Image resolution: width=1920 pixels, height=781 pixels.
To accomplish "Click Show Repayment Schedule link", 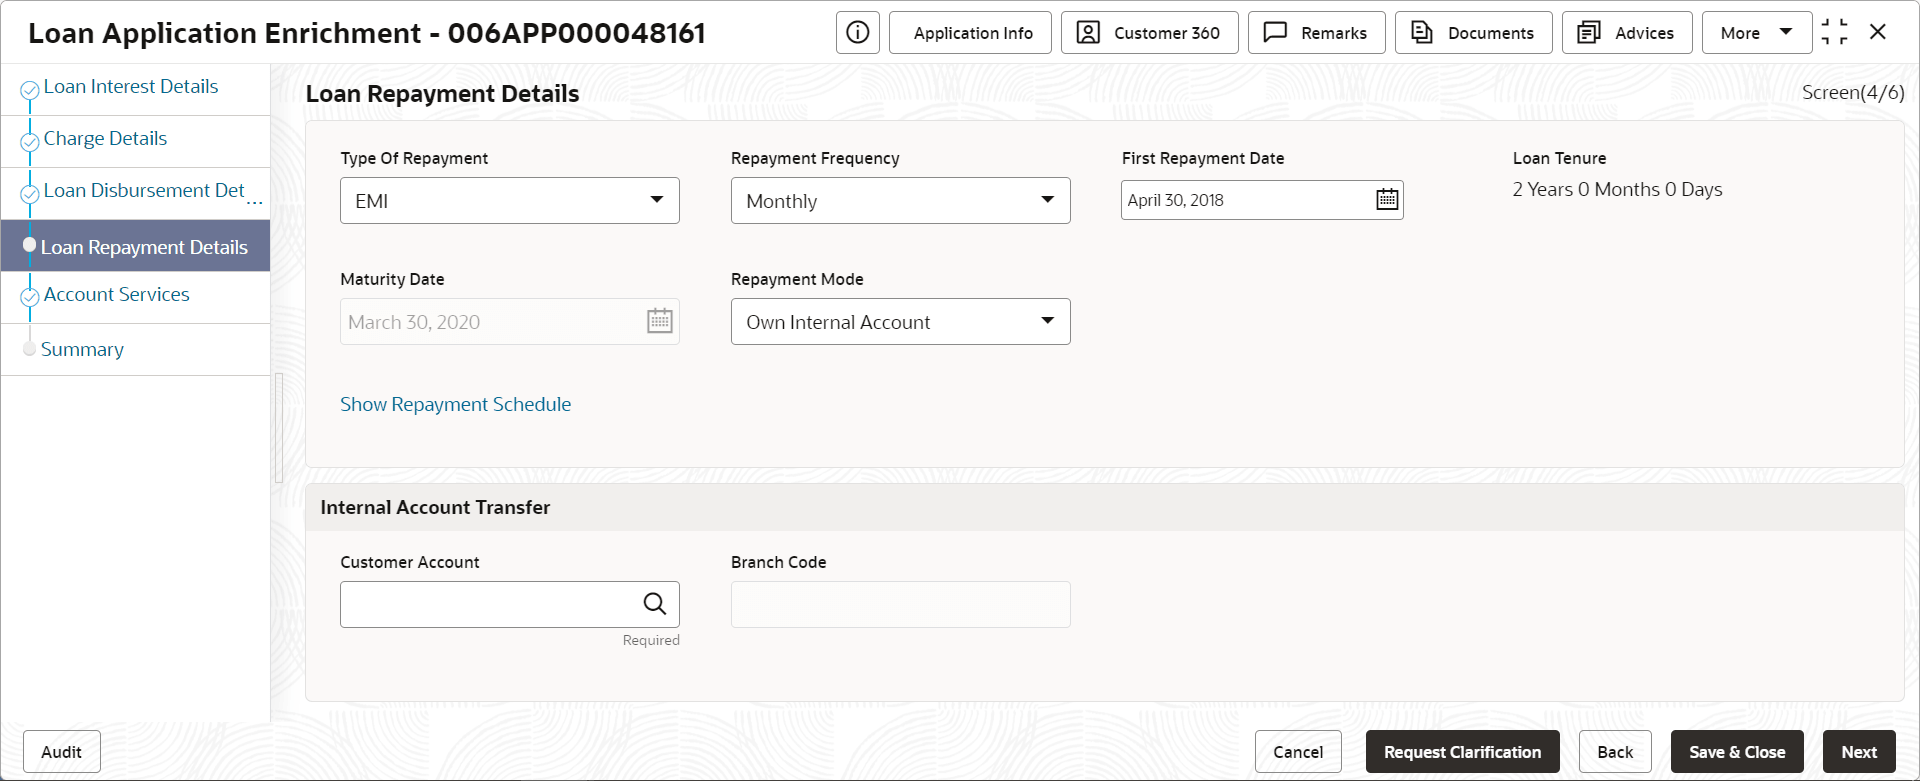I will (455, 404).
